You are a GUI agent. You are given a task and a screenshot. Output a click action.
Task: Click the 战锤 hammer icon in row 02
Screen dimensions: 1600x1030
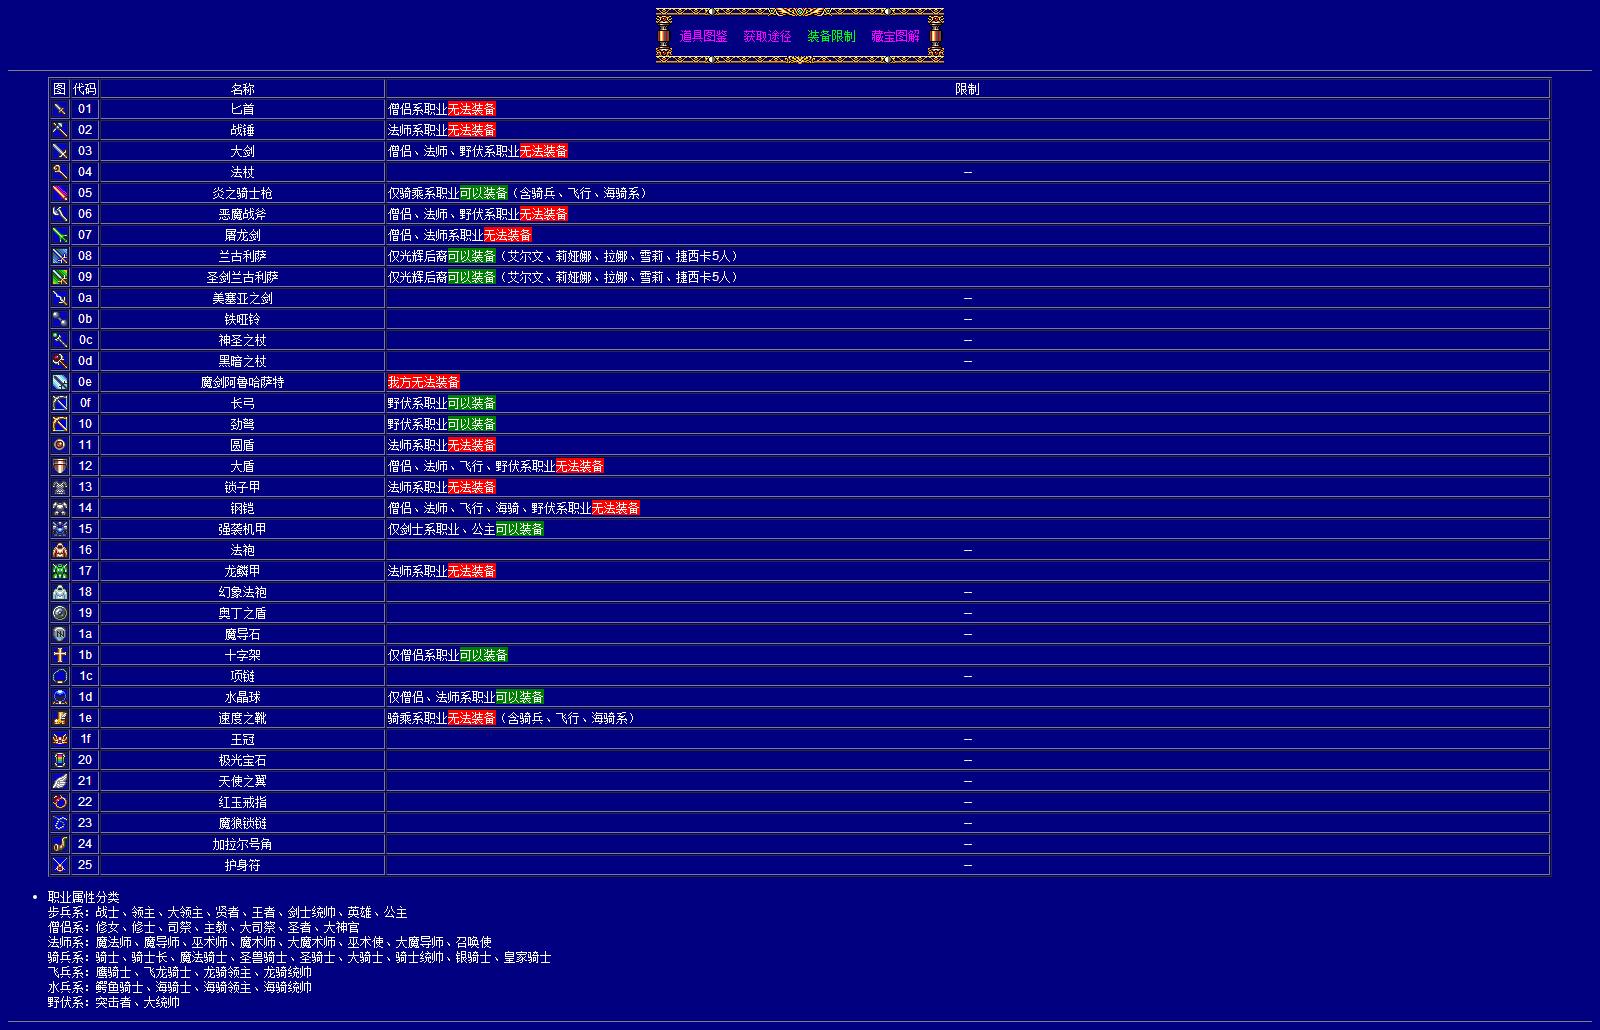[x=60, y=130]
